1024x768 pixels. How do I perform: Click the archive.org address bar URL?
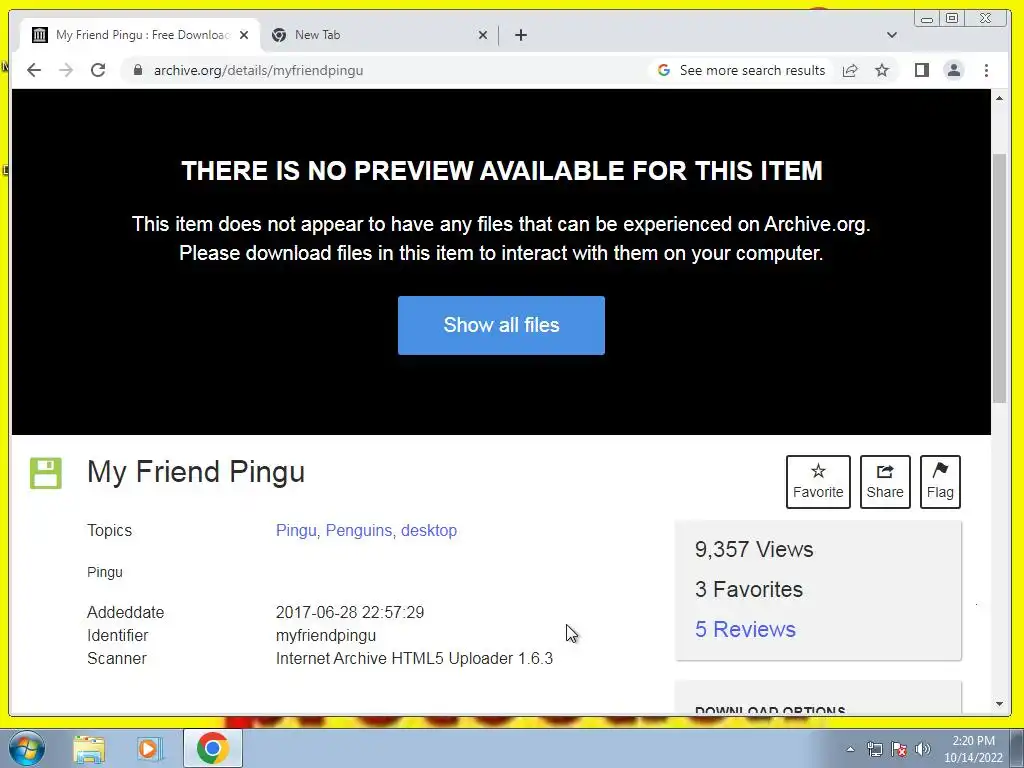[258, 71]
